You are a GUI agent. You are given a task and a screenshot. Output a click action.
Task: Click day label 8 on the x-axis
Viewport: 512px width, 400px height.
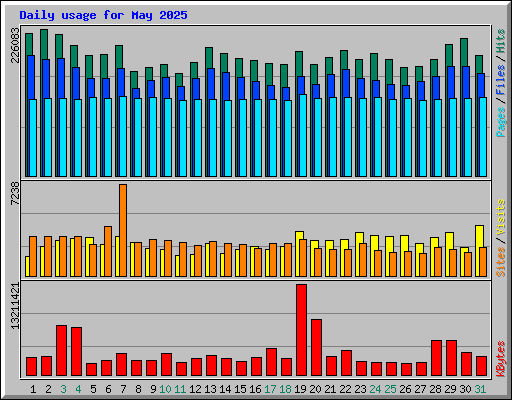point(138,389)
